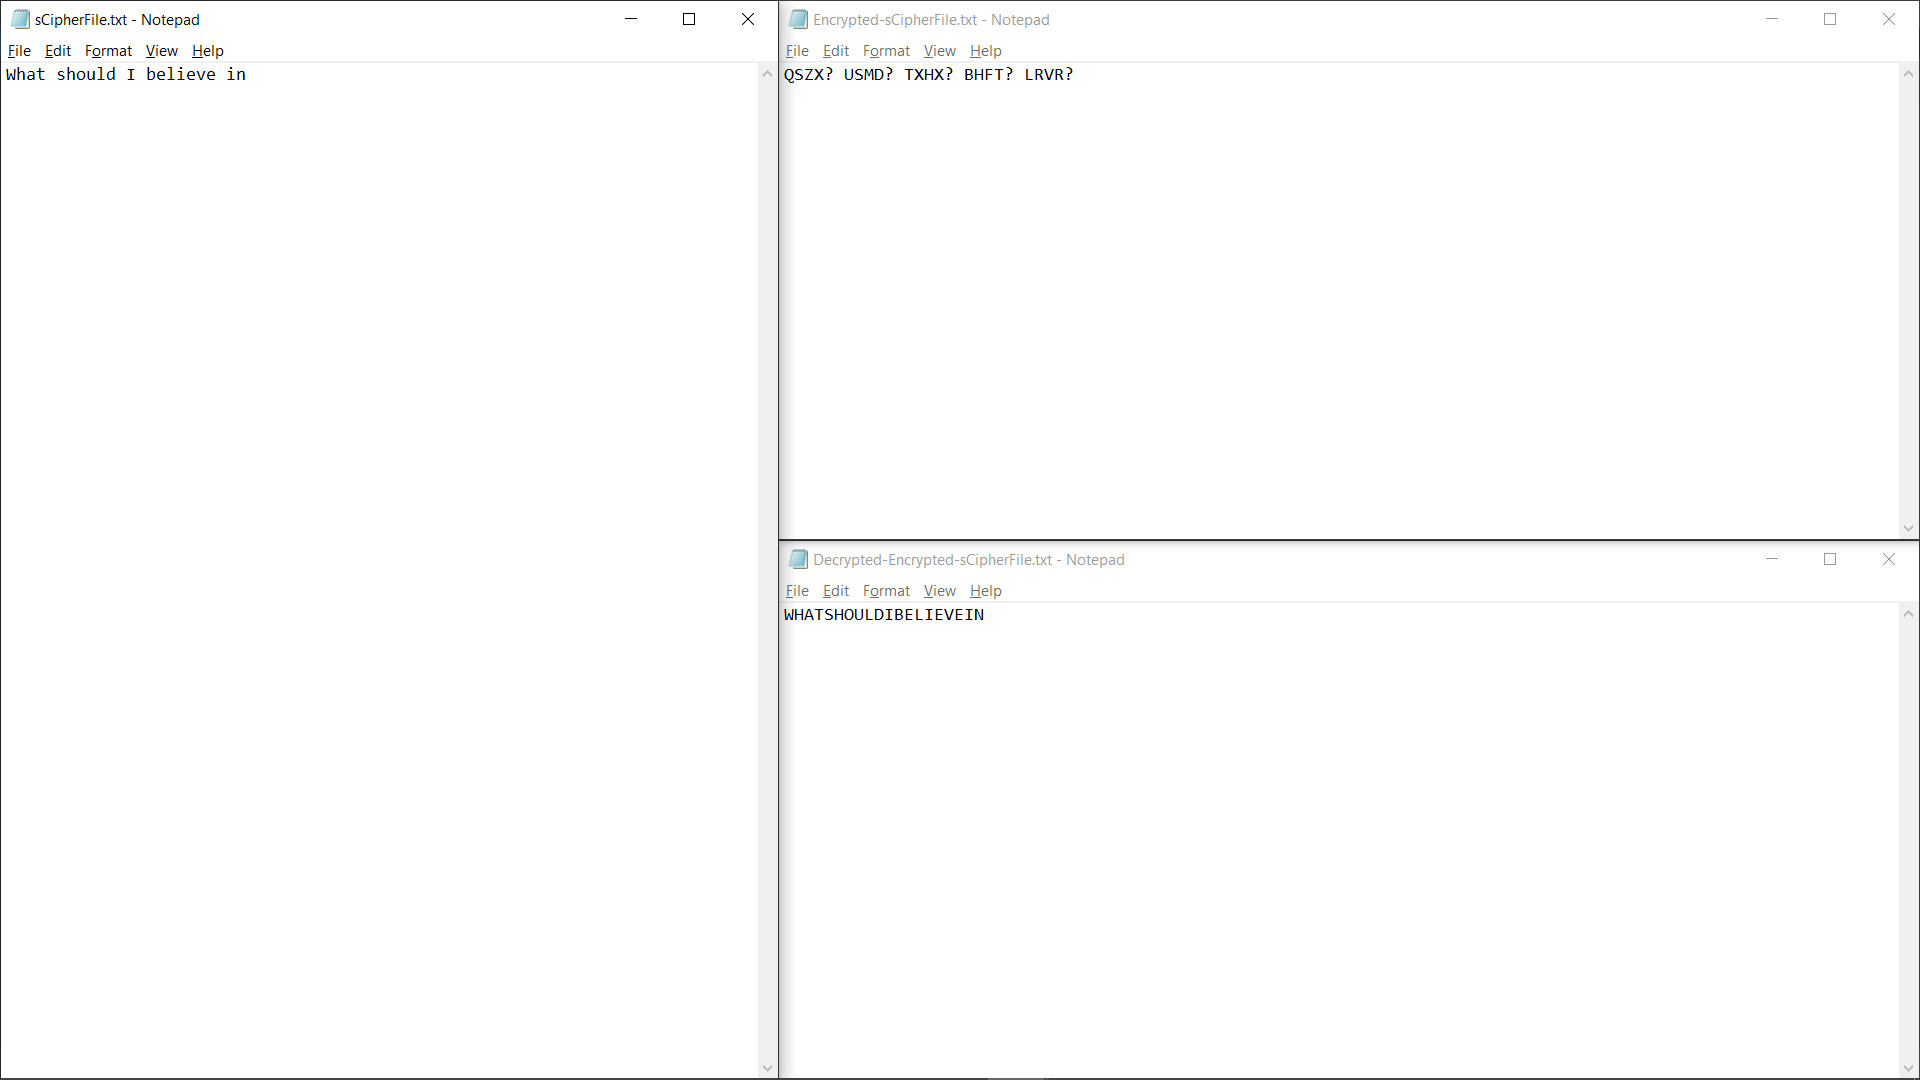Screen dimensions: 1920x1080
Task: Open Help menu in Decrypted-Encrypted file
Action: 985,589
